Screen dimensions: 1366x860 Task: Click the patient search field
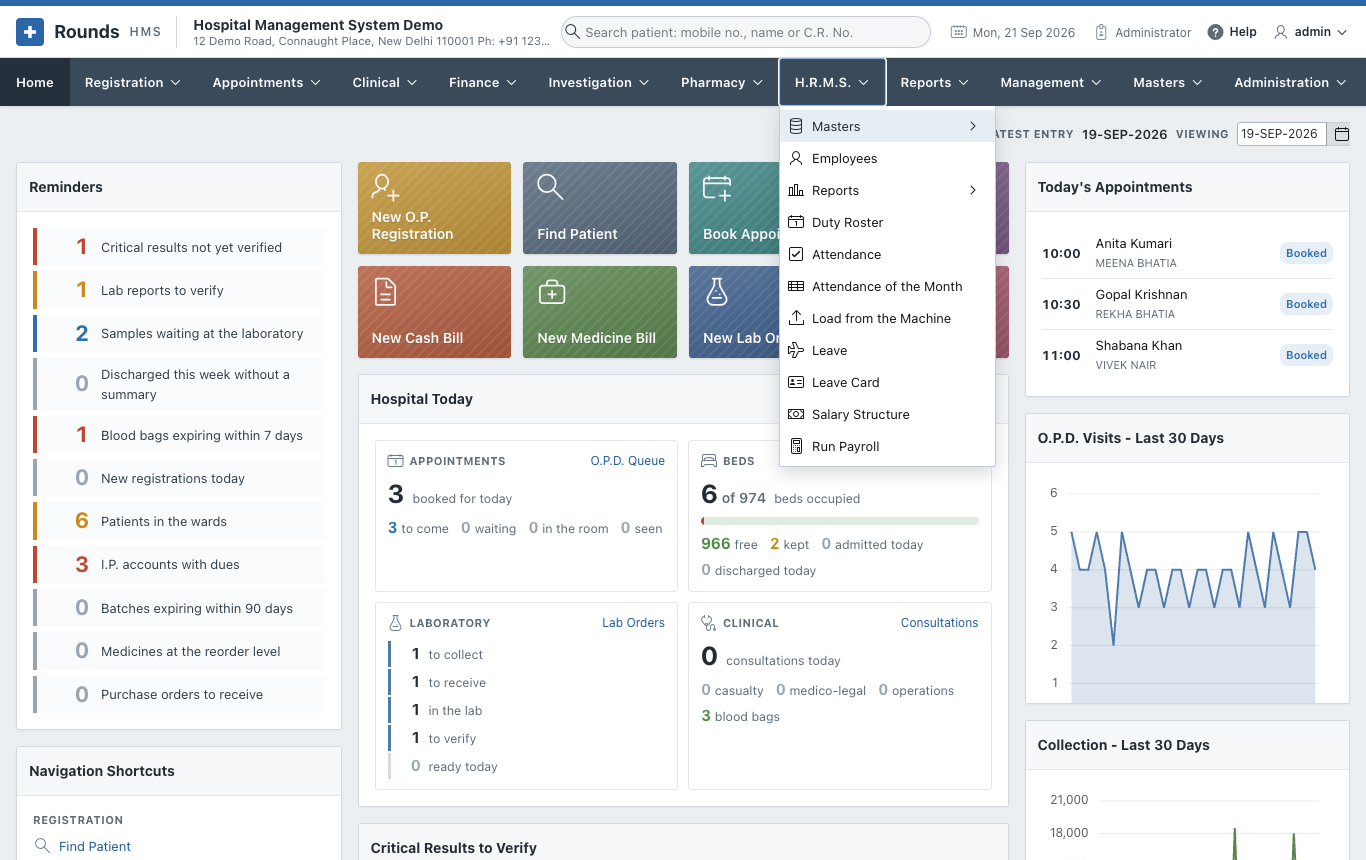746,32
